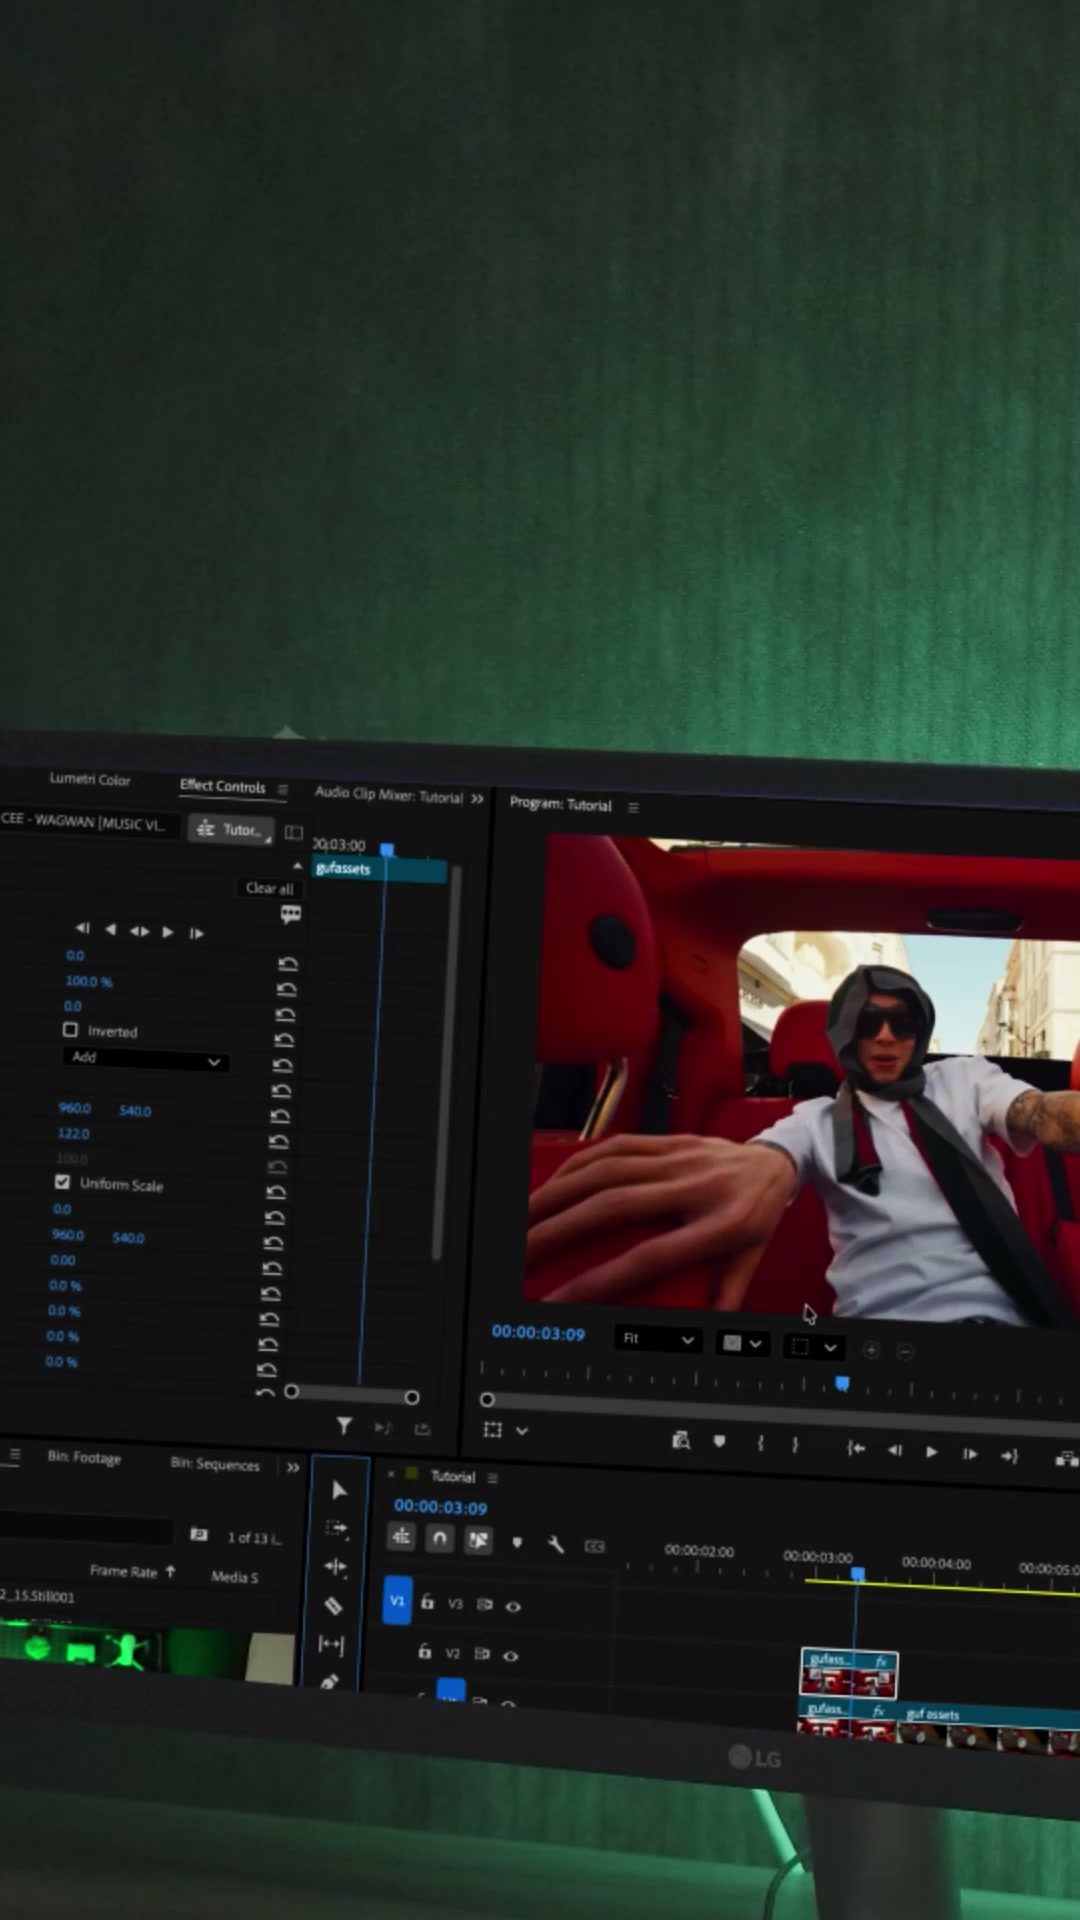This screenshot has height=1920, width=1080.
Task: Open the Bin: Sequences tab
Action: click(x=215, y=1463)
